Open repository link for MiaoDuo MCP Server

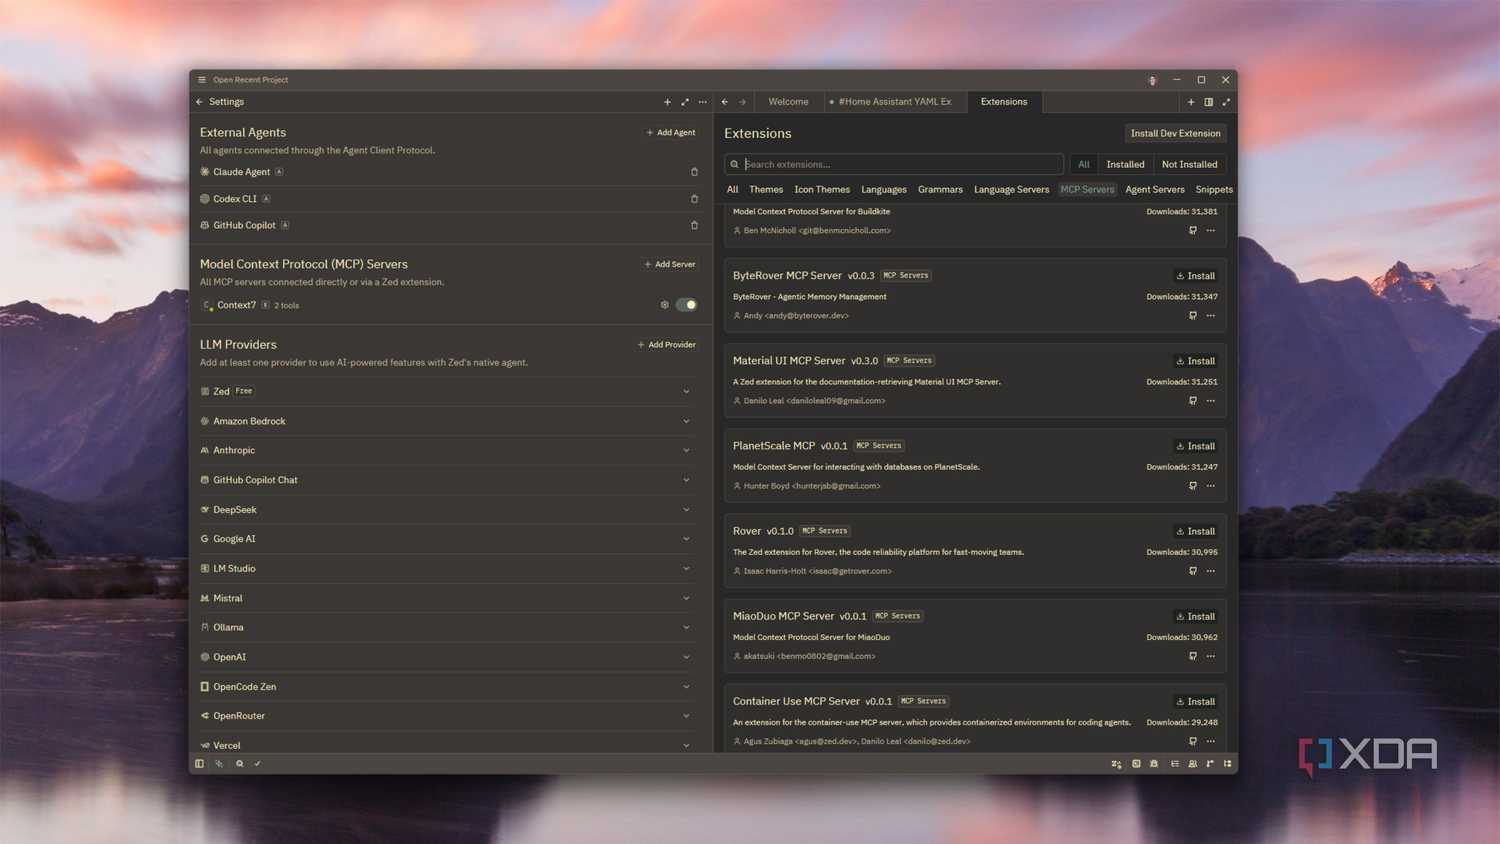[1192, 657]
